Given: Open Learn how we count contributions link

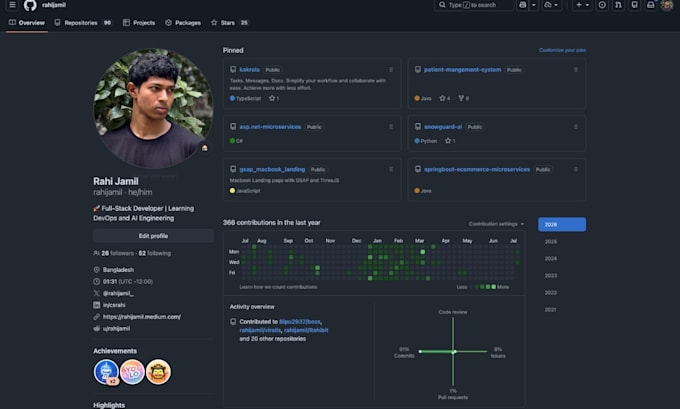Looking at the screenshot, I should [278, 287].
